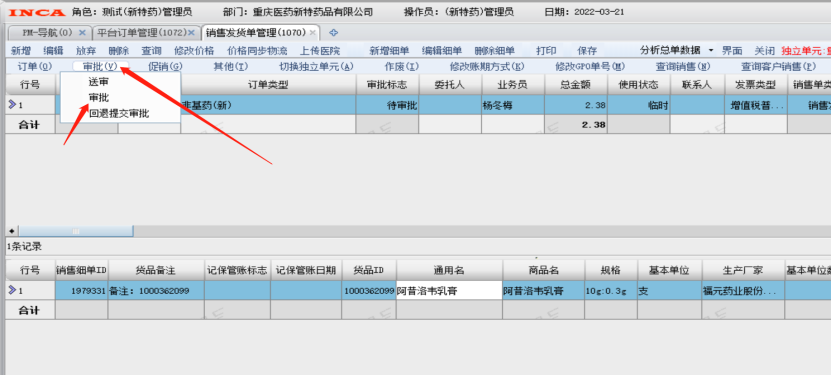The image size is (831, 375).
Task: Close the PM-导航 tab
Action: click(82, 33)
